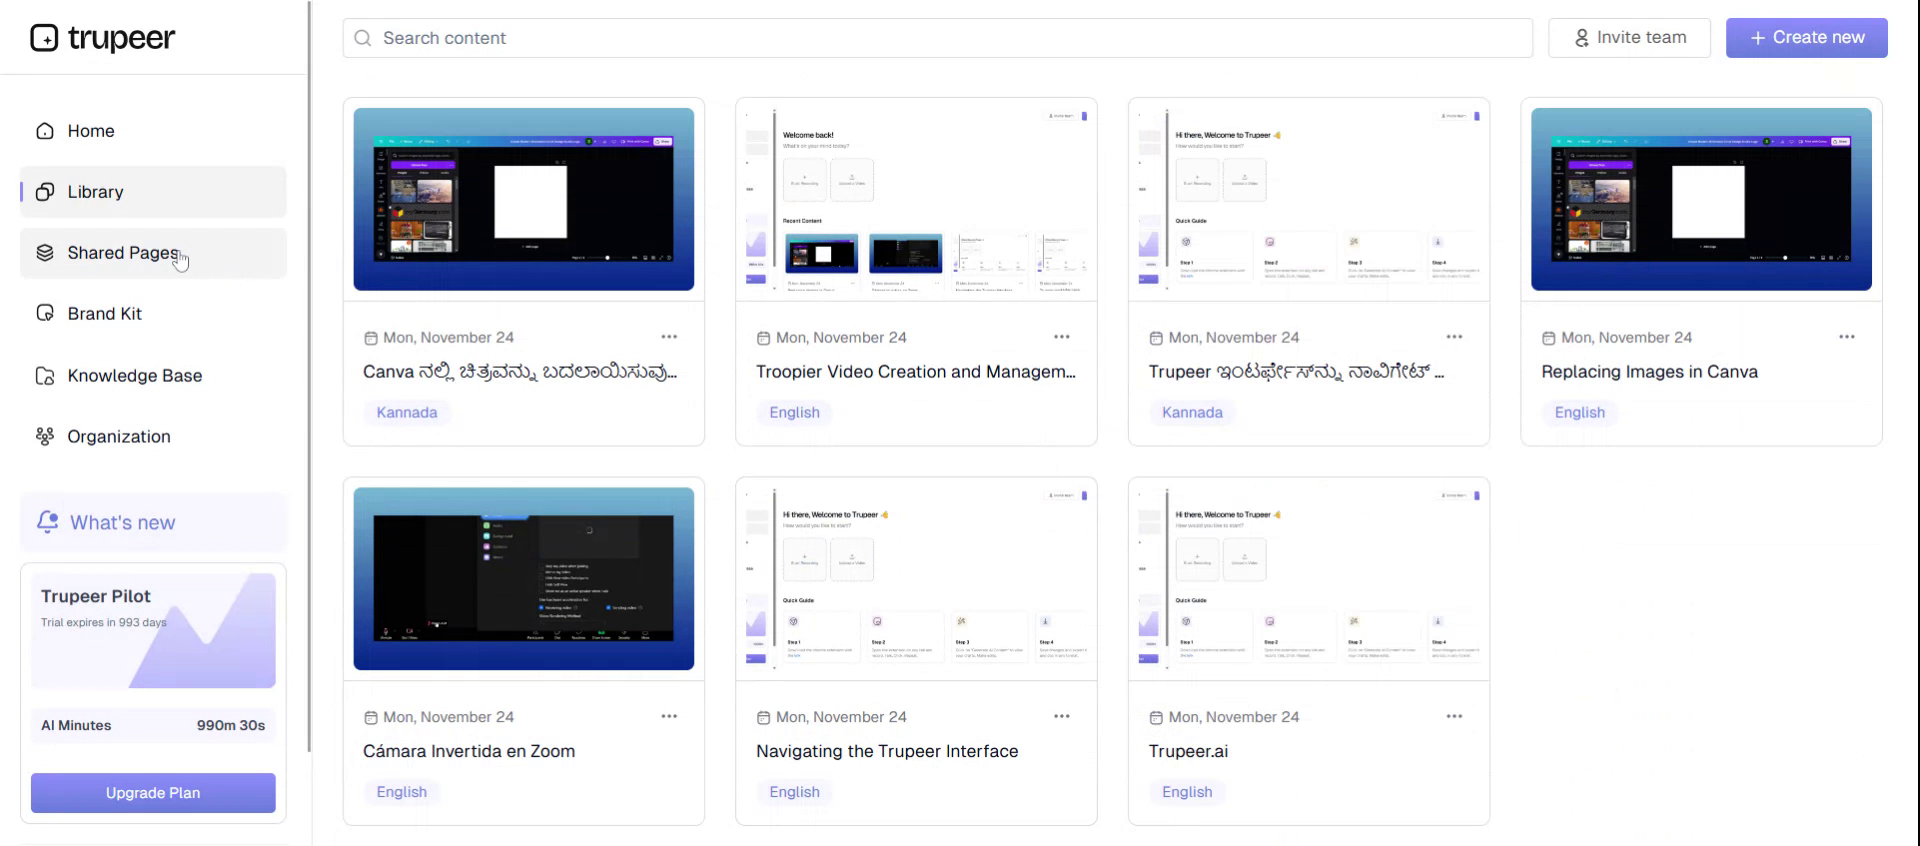Open Knowledge Base in sidebar

153,376
